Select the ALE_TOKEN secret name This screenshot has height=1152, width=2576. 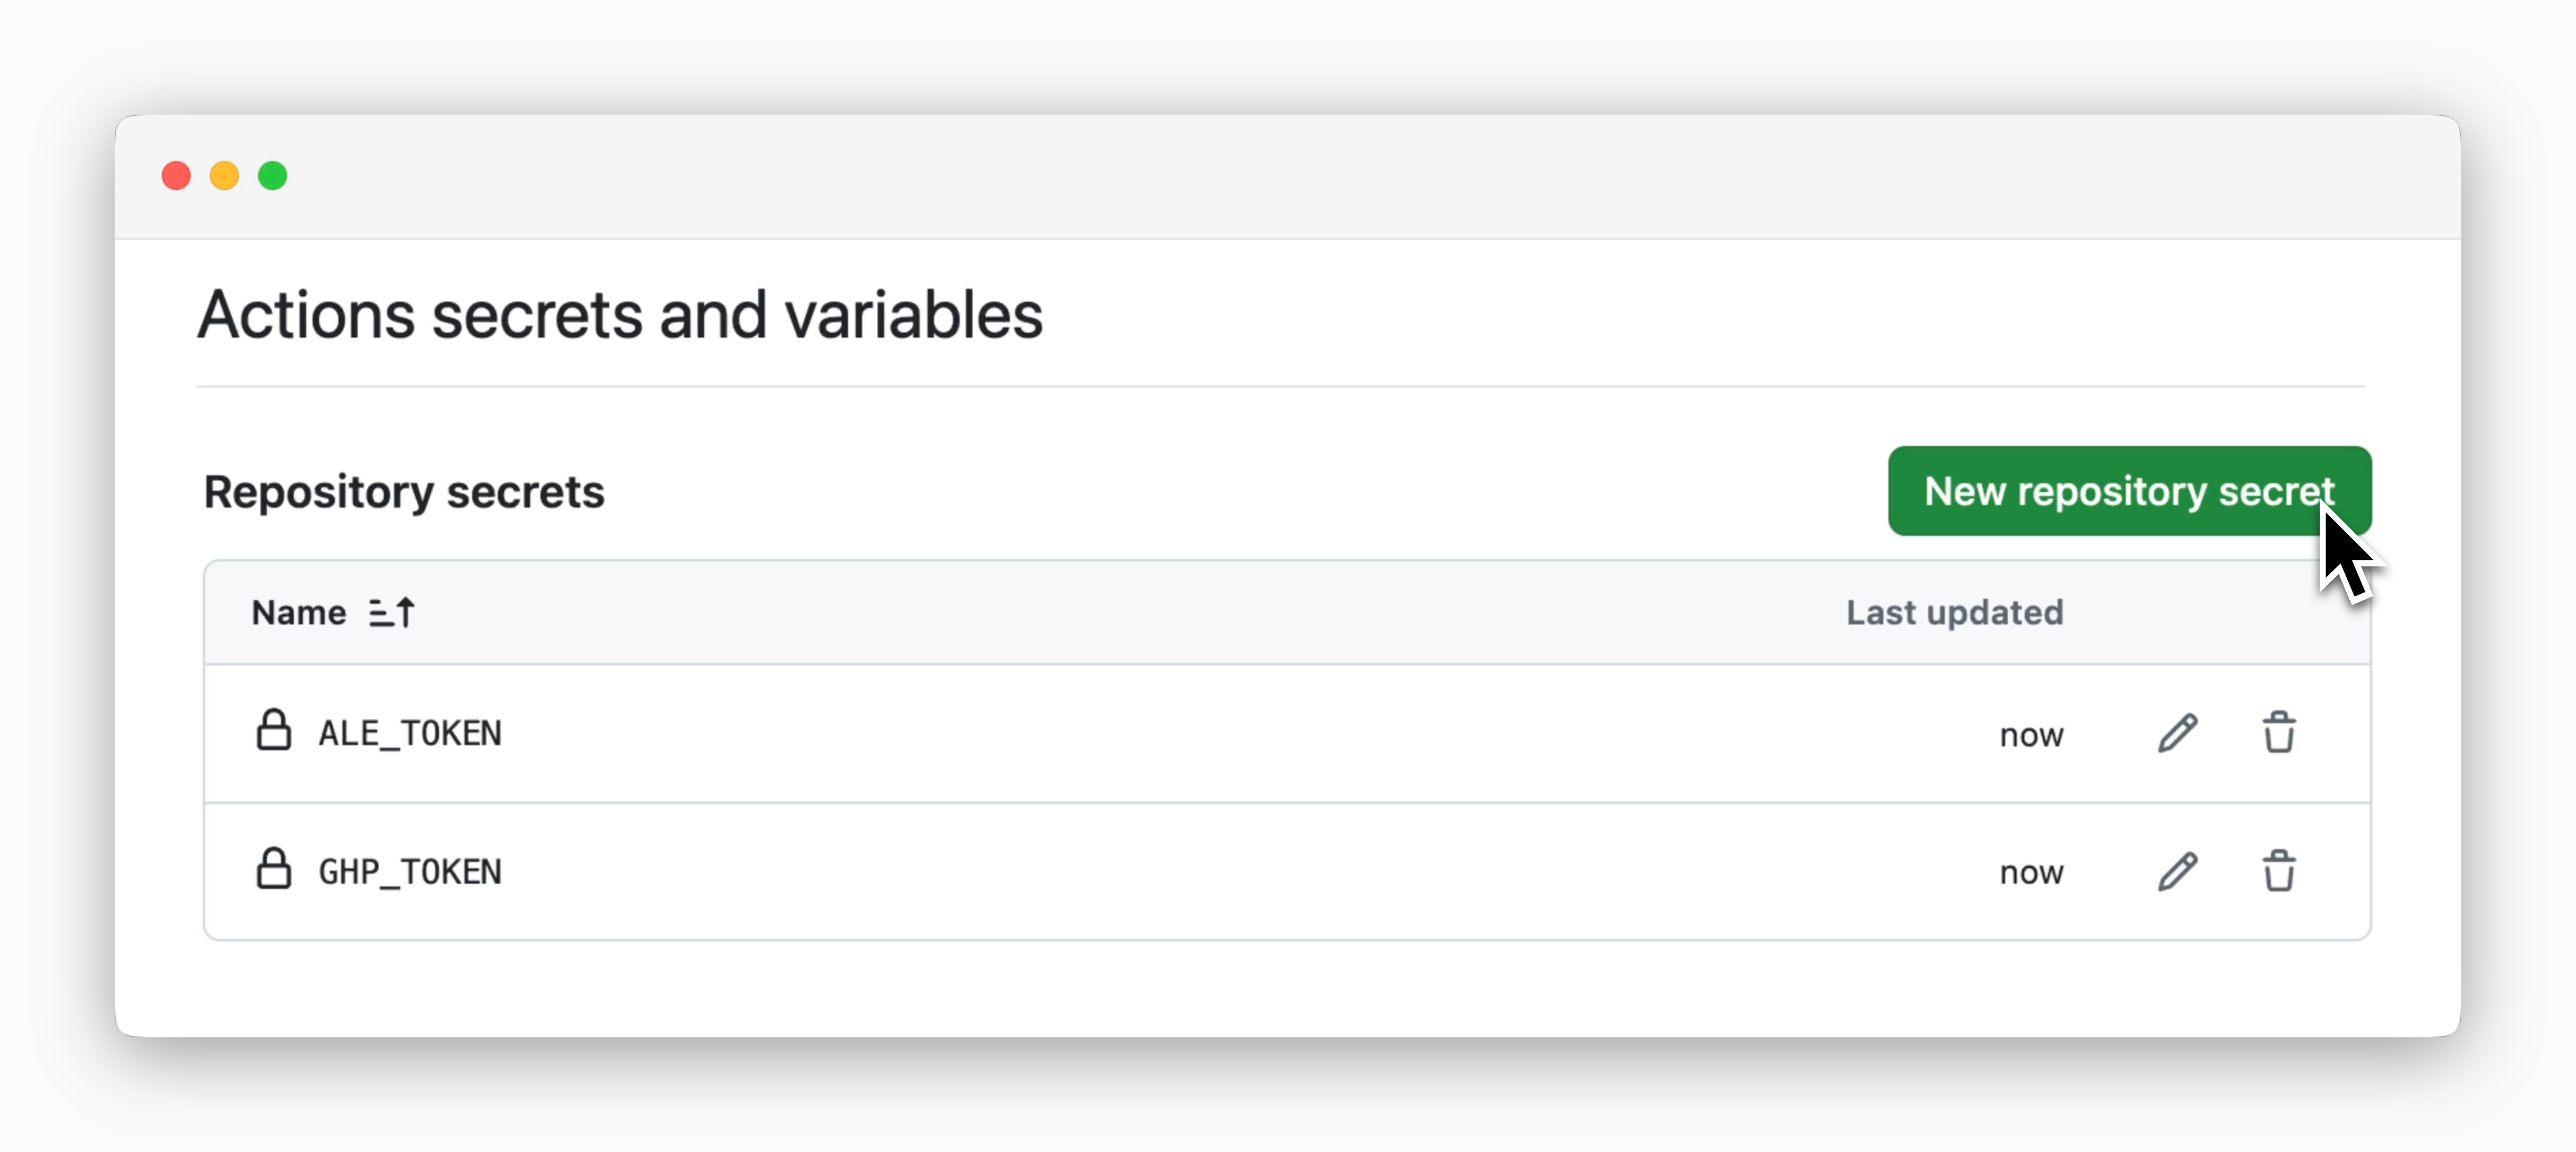pyautogui.click(x=410, y=733)
